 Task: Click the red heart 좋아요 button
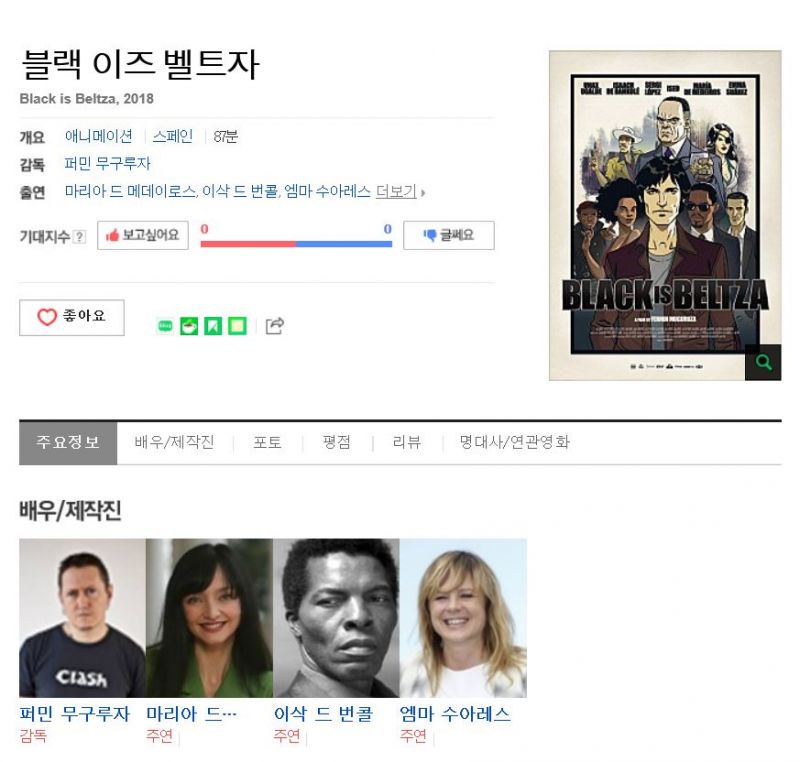tap(72, 317)
